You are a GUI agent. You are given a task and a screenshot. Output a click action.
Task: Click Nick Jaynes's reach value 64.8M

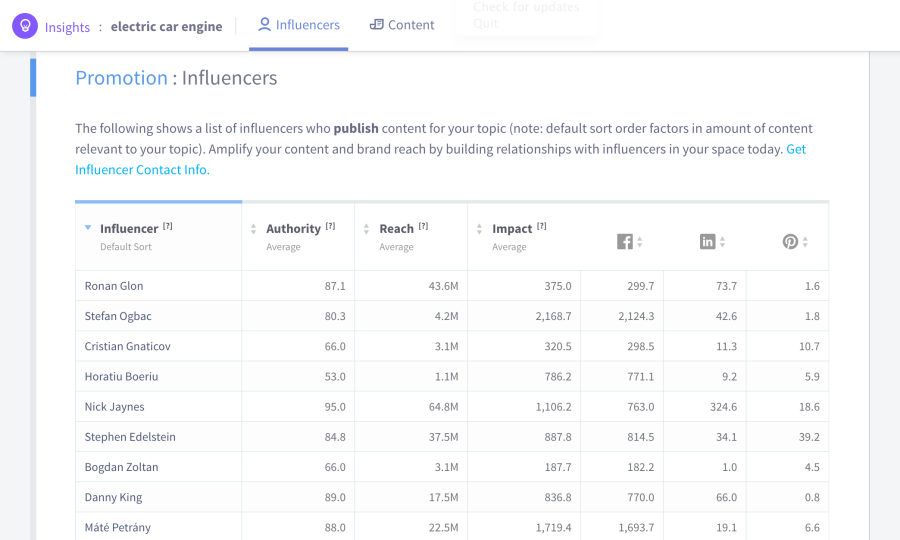pos(444,407)
